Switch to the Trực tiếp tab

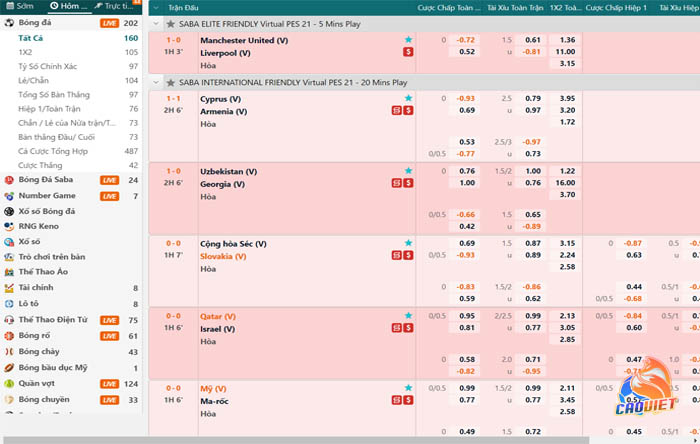click(x=114, y=6)
